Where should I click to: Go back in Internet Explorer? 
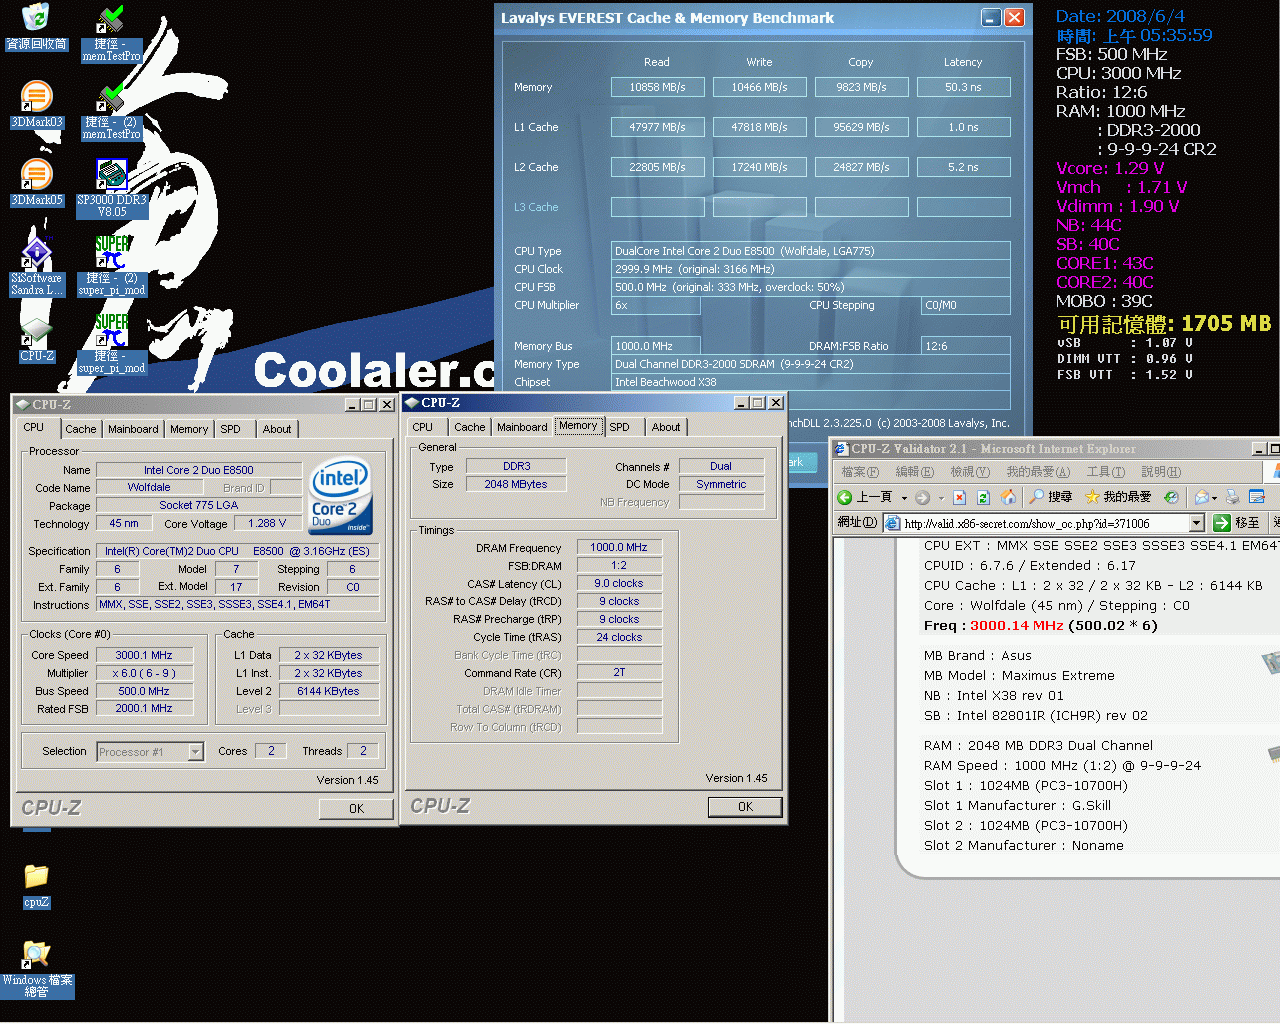[865, 497]
